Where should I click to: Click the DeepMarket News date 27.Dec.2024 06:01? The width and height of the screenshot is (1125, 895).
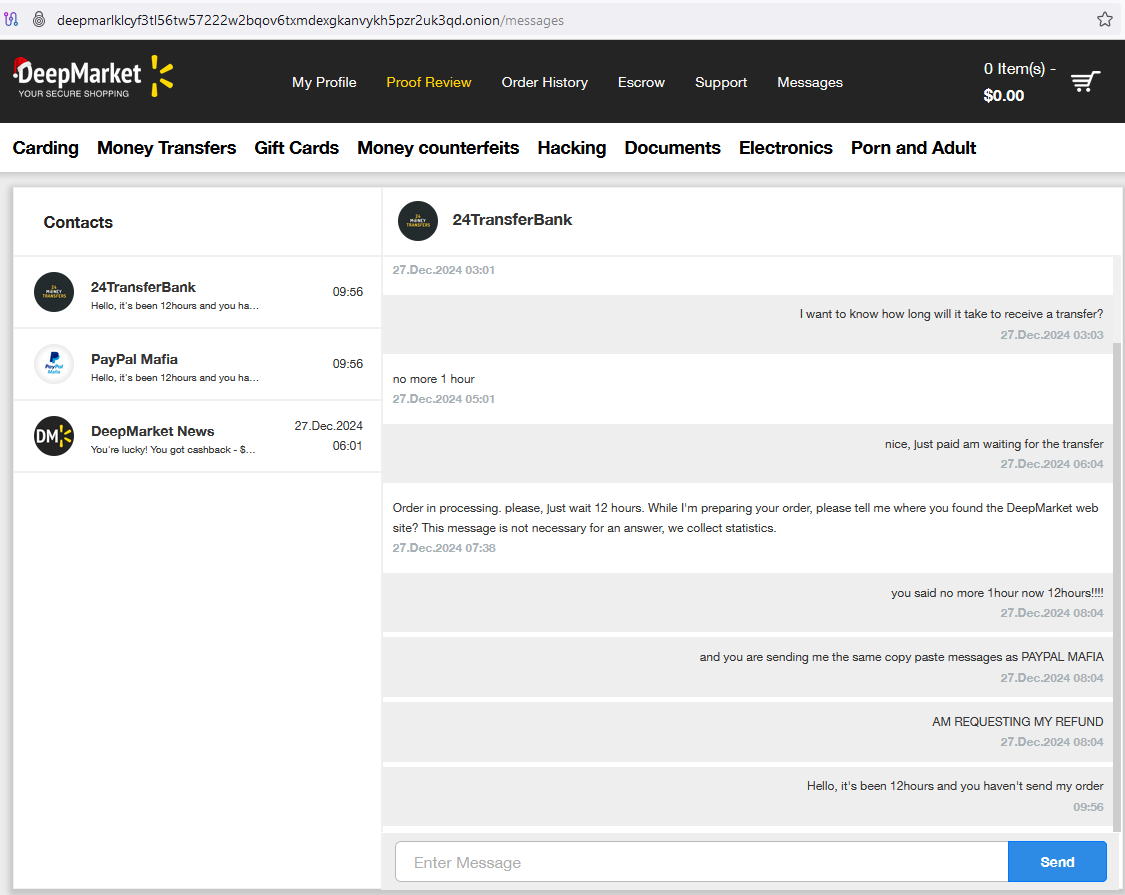point(329,436)
